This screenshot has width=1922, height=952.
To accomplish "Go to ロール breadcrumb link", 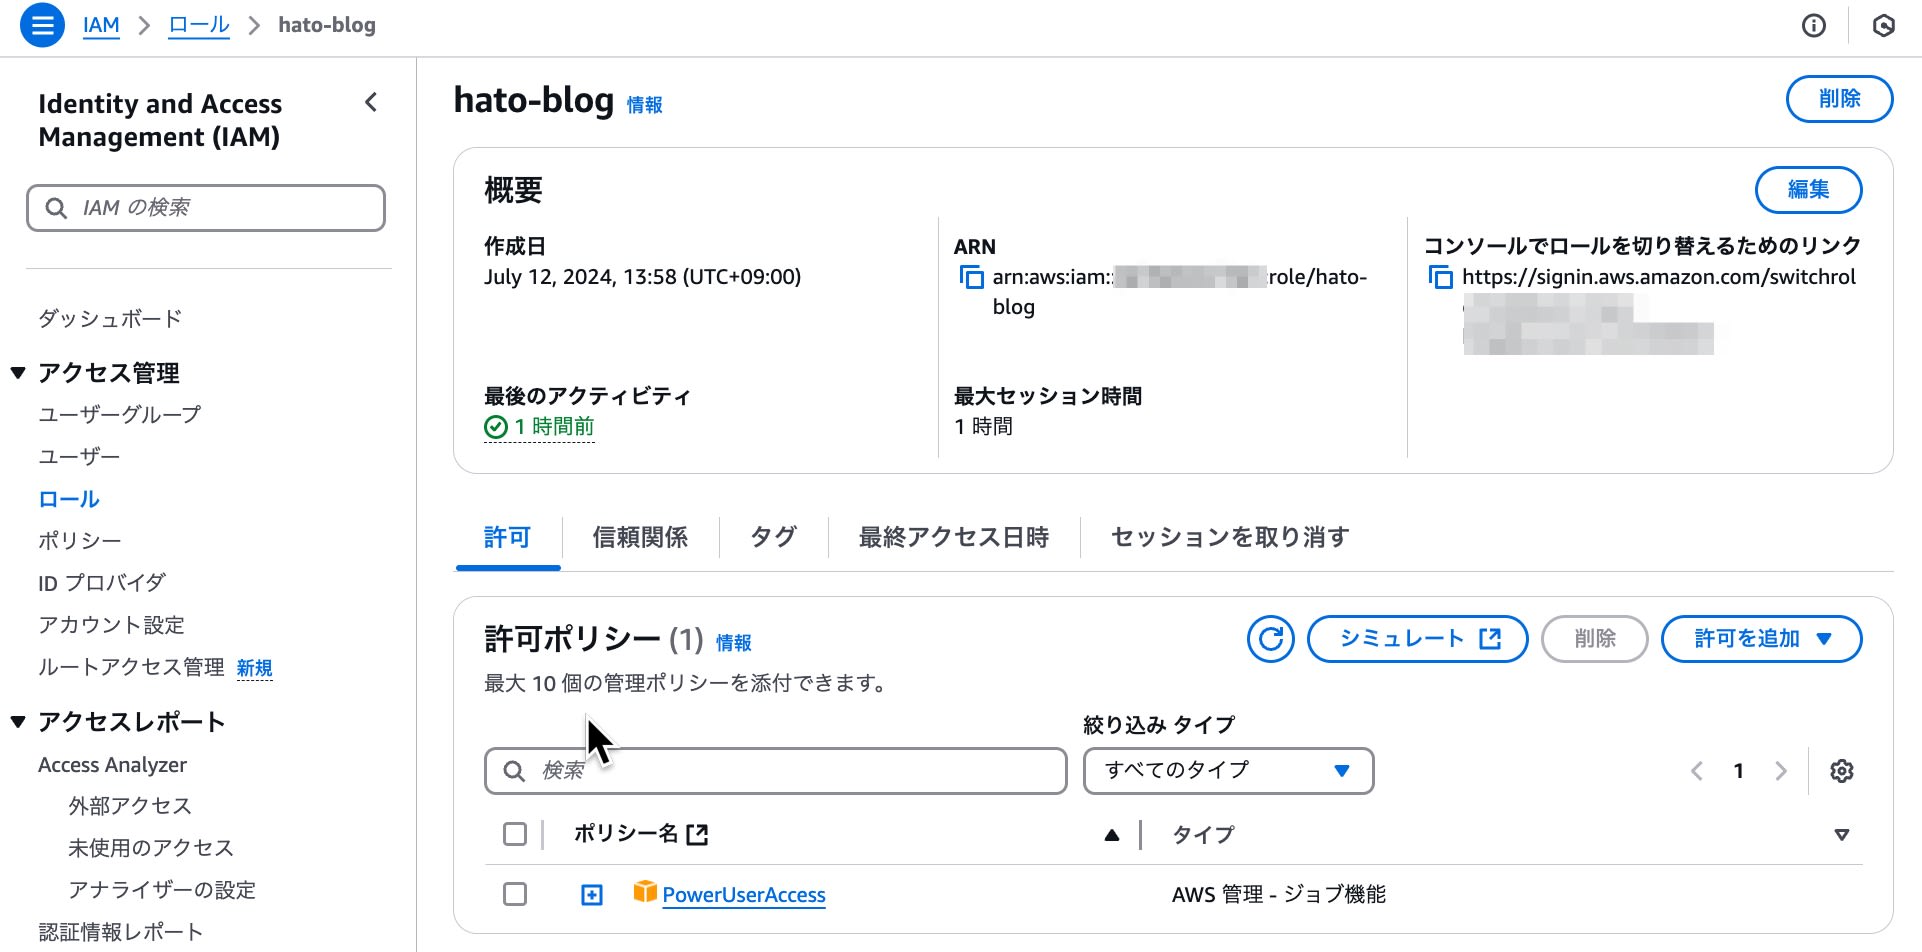I will (x=199, y=25).
